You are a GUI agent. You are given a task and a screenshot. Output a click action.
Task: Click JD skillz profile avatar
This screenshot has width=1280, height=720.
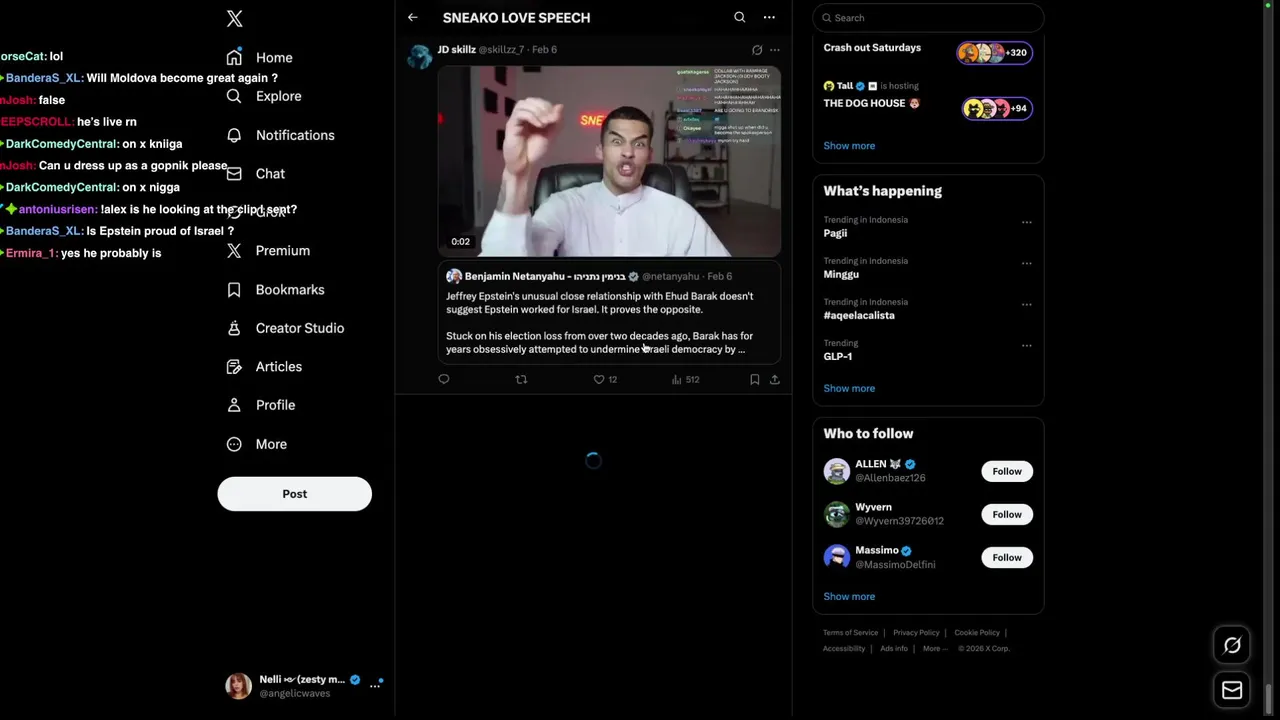click(x=420, y=55)
